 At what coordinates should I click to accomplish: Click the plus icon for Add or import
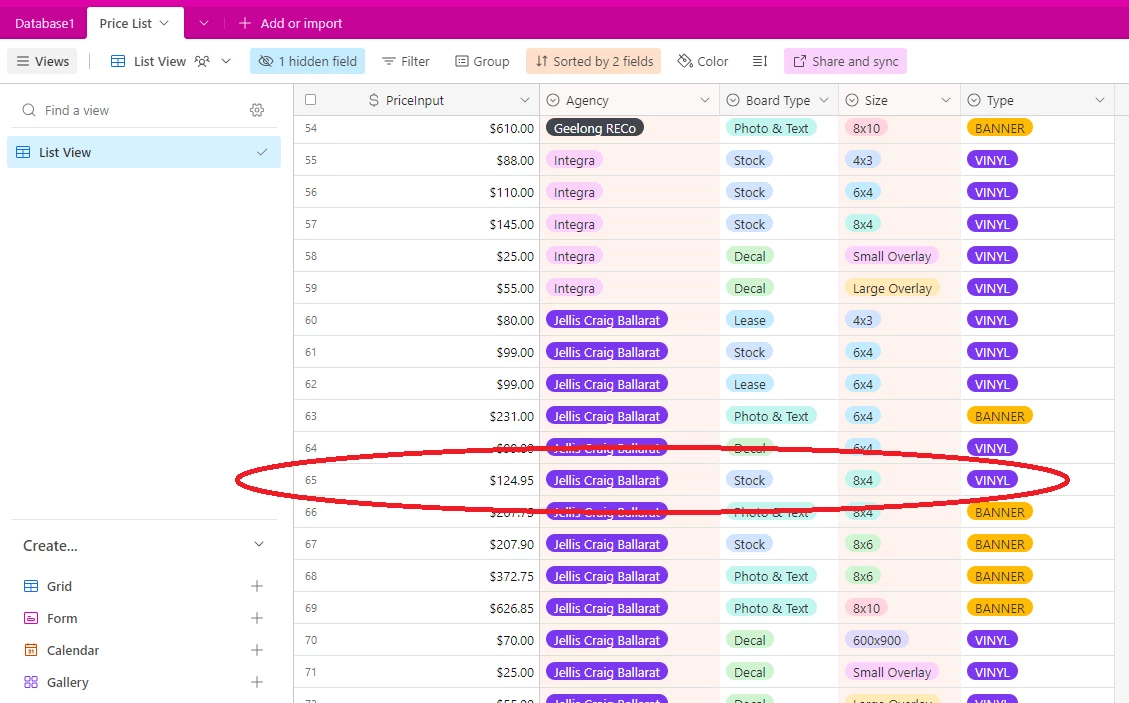pos(245,23)
